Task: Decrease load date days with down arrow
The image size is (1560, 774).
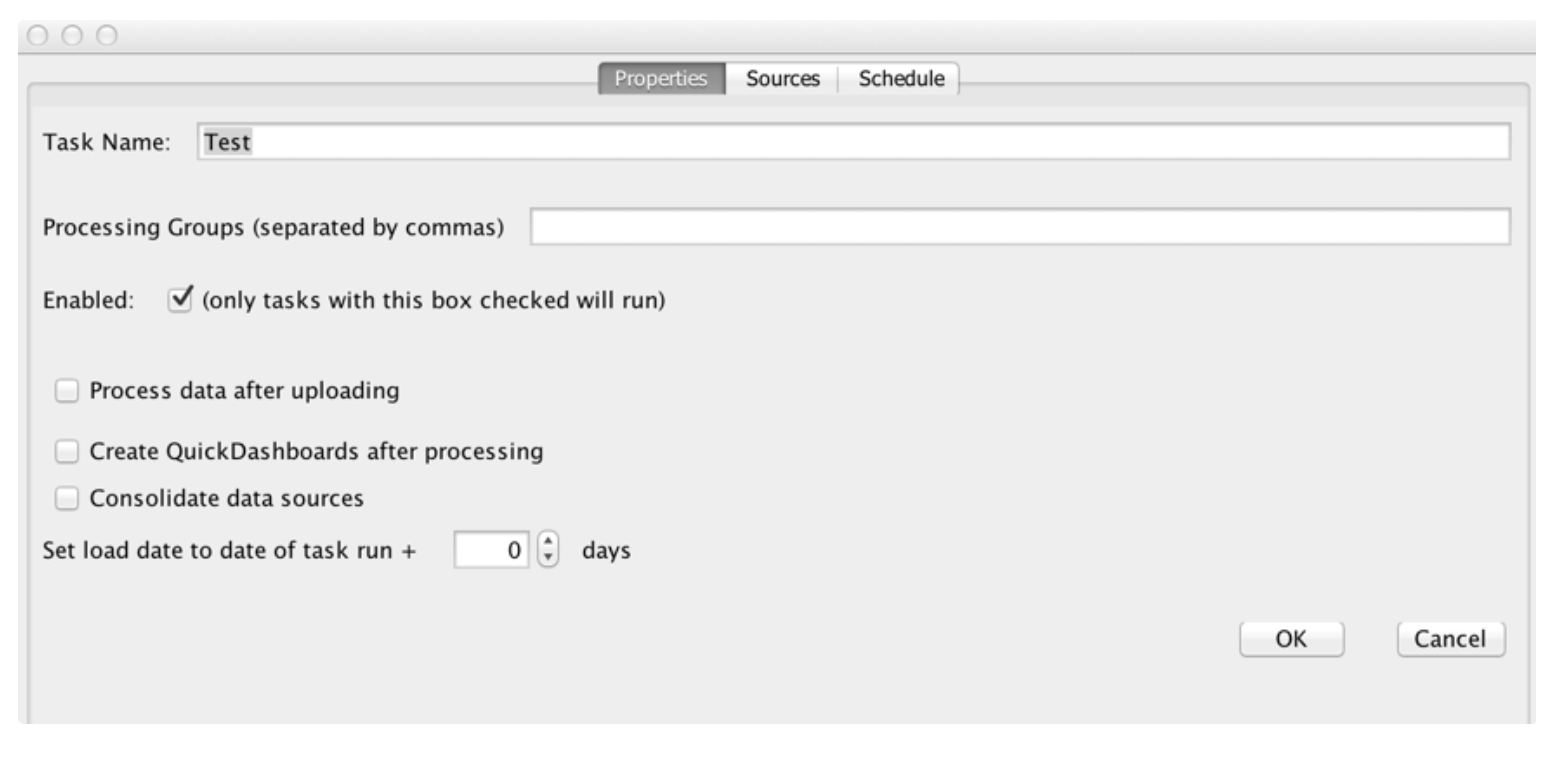Action: [x=548, y=558]
